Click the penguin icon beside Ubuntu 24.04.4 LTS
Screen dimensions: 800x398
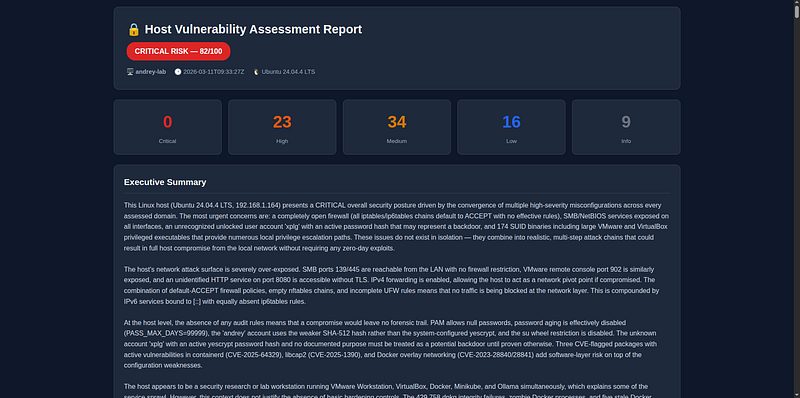tap(256, 72)
